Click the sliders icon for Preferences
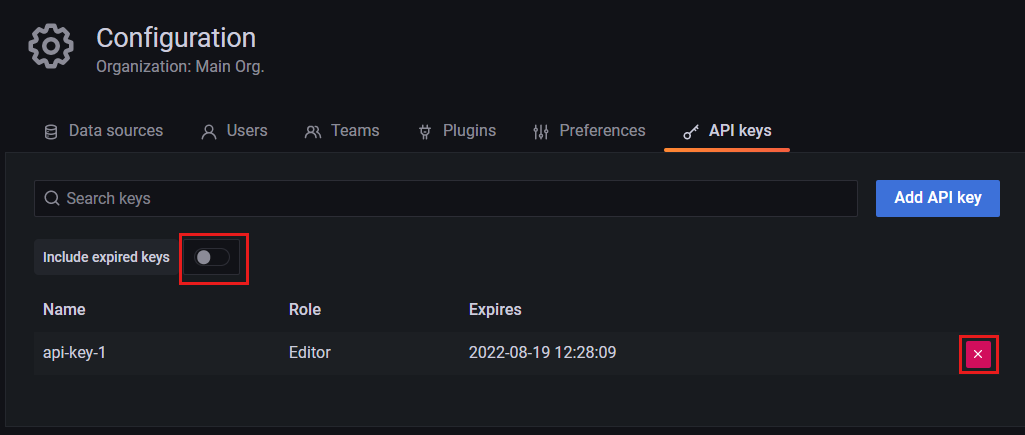1025x435 pixels. click(541, 131)
